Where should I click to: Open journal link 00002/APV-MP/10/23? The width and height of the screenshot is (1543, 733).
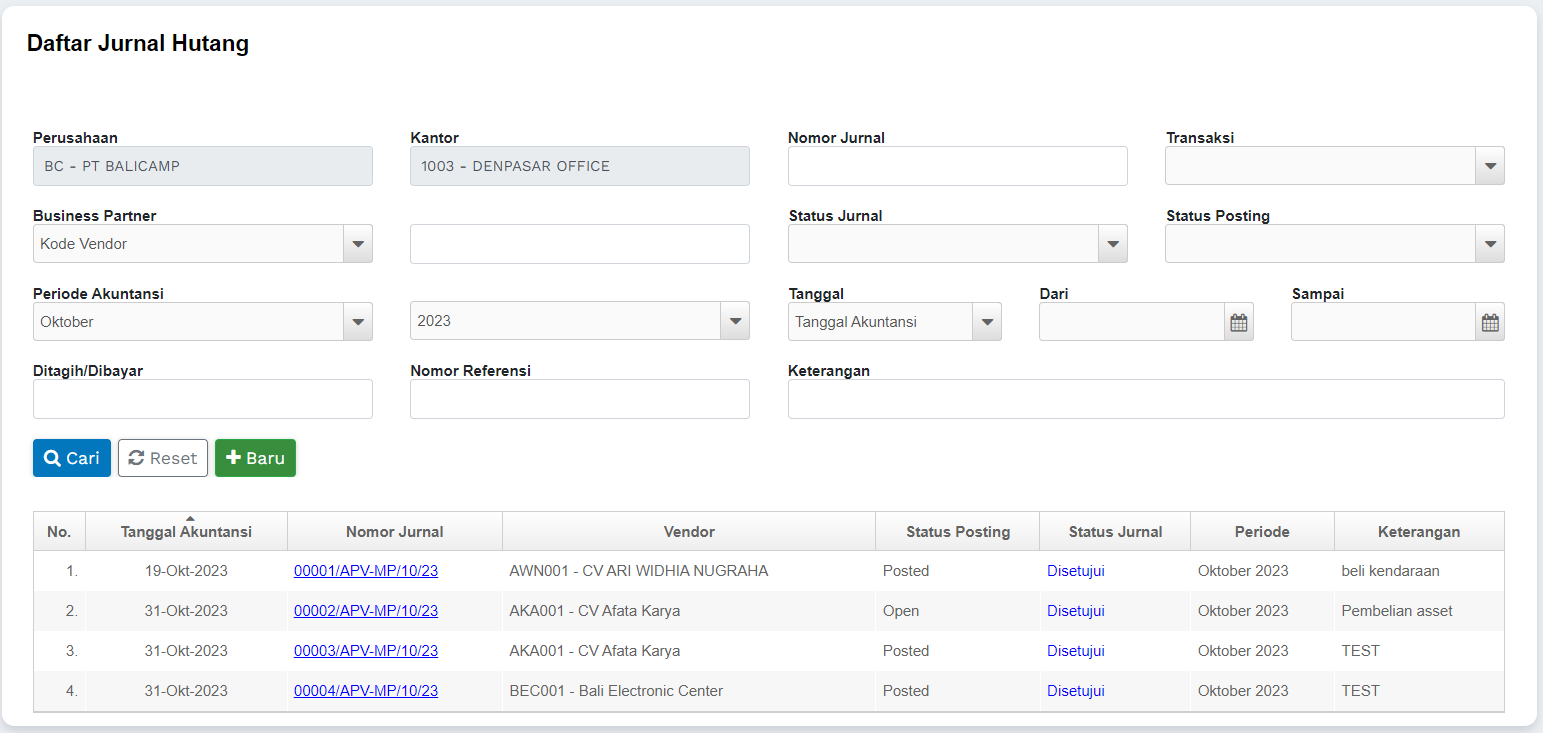coord(366,611)
